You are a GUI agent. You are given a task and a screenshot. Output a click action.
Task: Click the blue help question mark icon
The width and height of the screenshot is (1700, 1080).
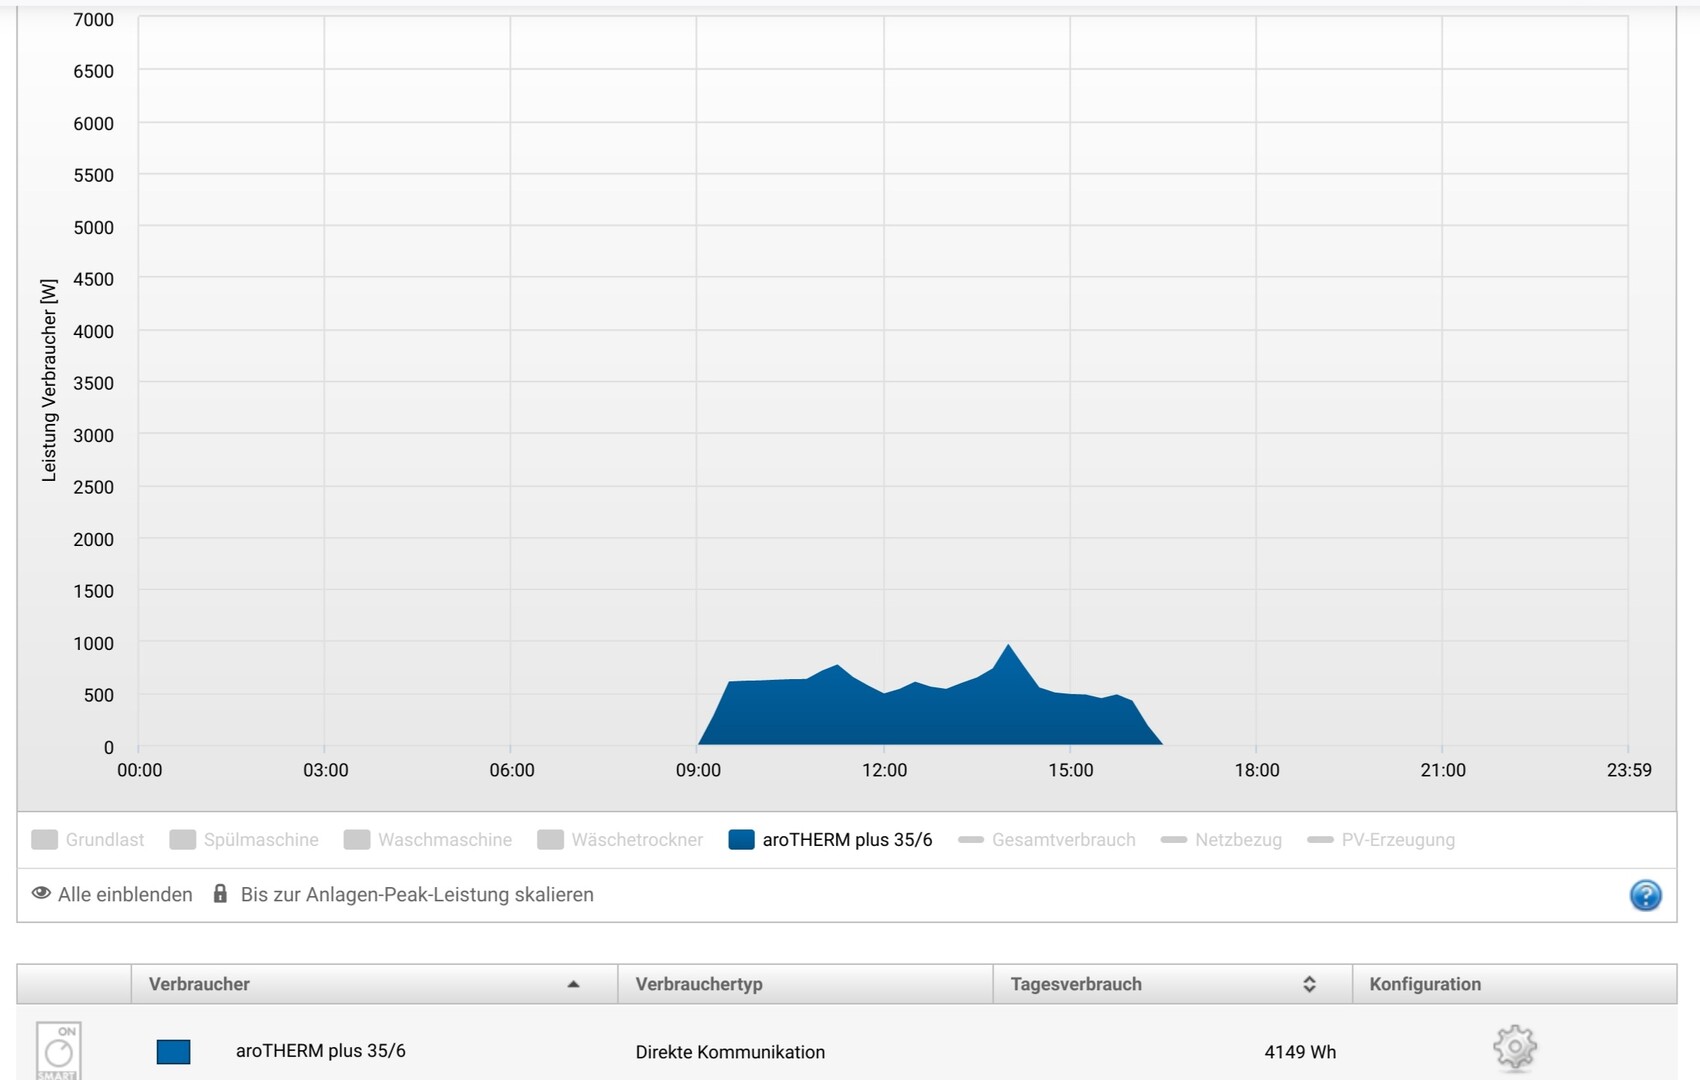point(1645,895)
